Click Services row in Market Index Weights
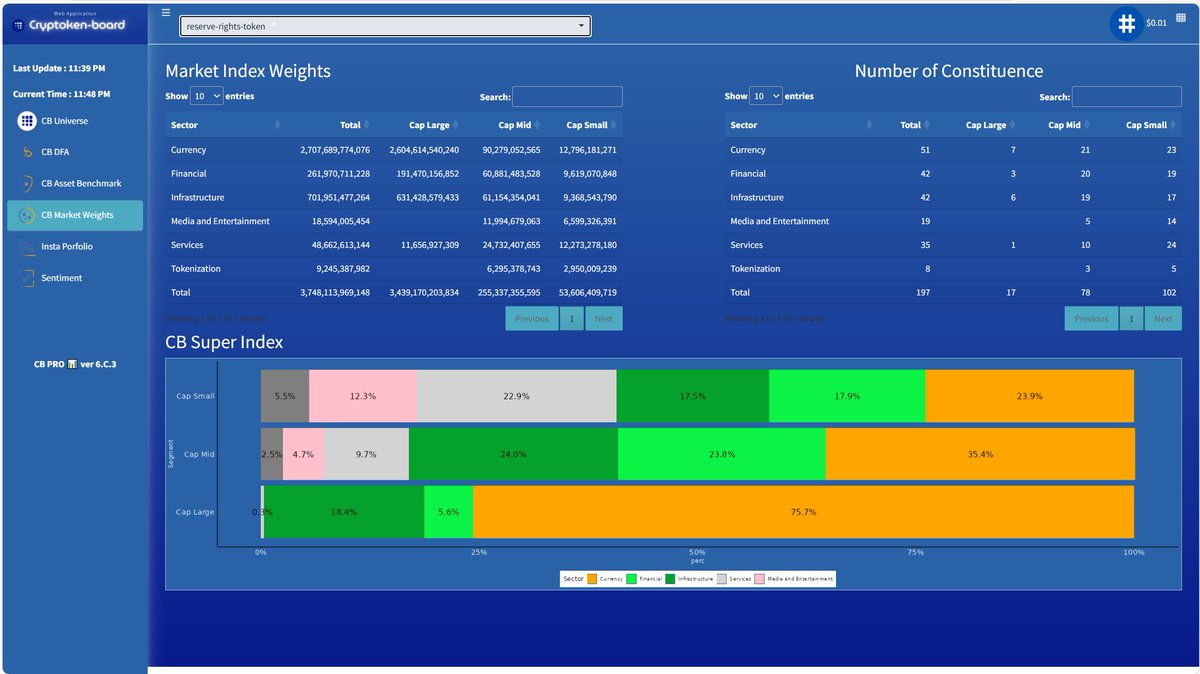The width and height of the screenshot is (1200, 674). pos(394,245)
